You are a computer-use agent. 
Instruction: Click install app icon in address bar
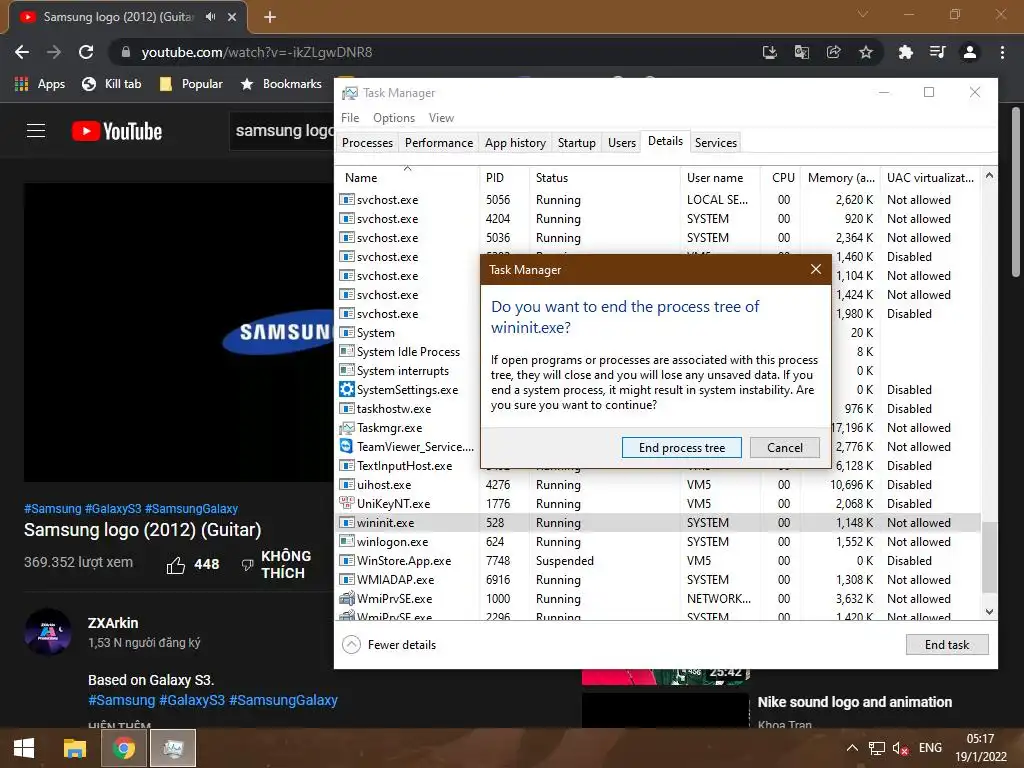769,52
